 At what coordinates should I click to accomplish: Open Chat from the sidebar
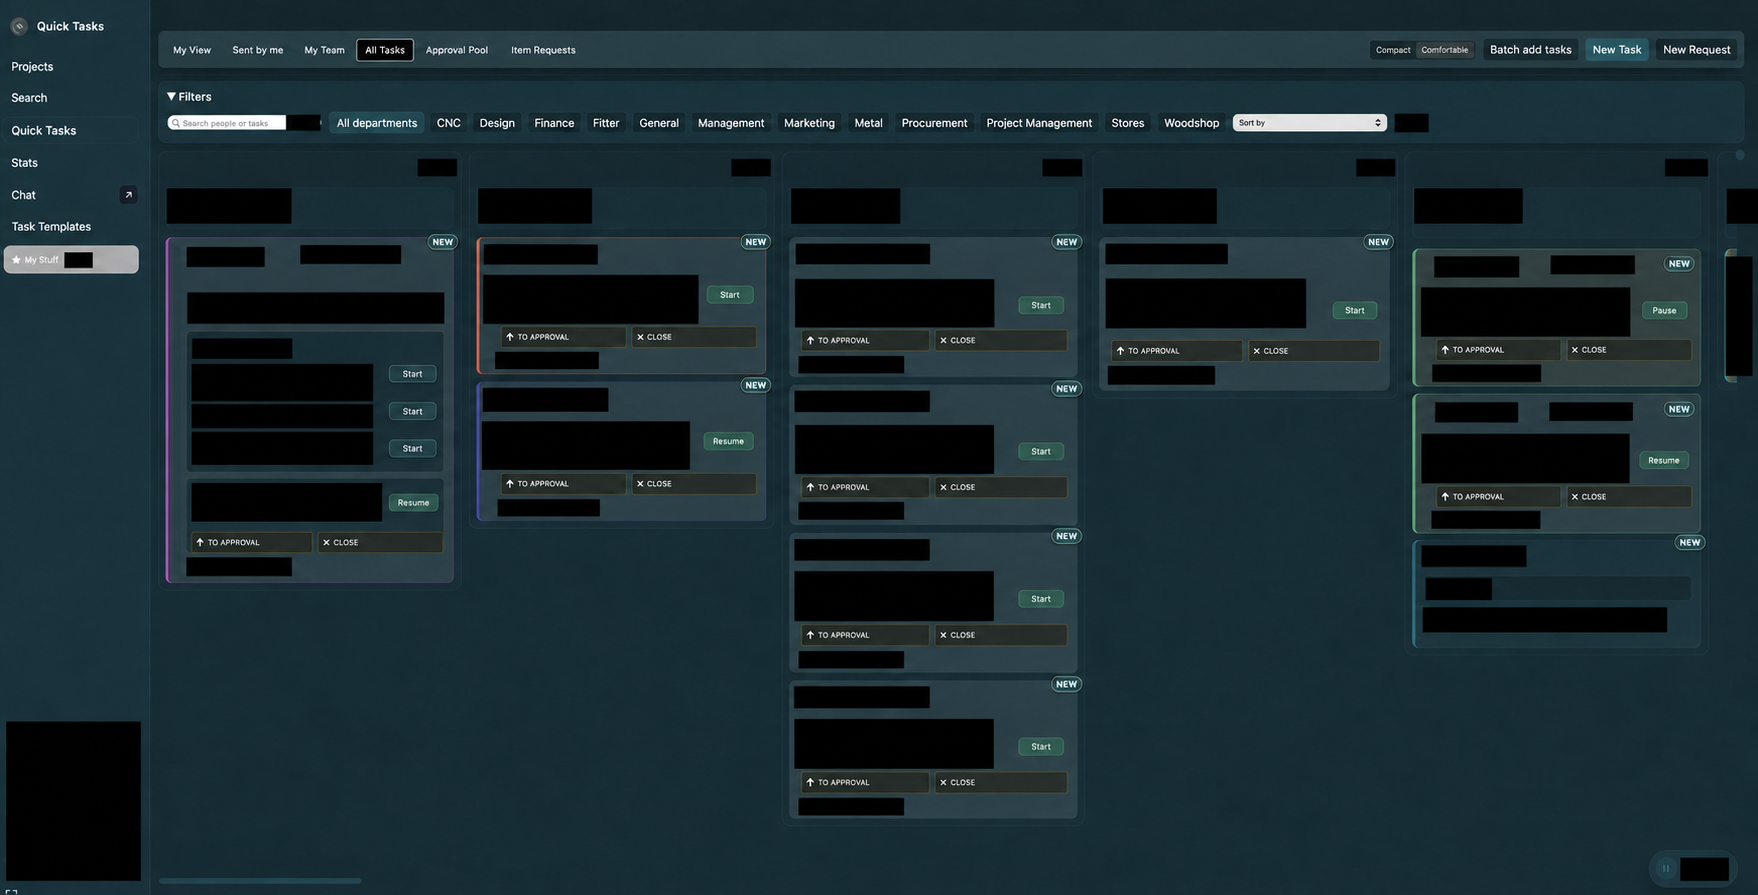[x=23, y=195]
